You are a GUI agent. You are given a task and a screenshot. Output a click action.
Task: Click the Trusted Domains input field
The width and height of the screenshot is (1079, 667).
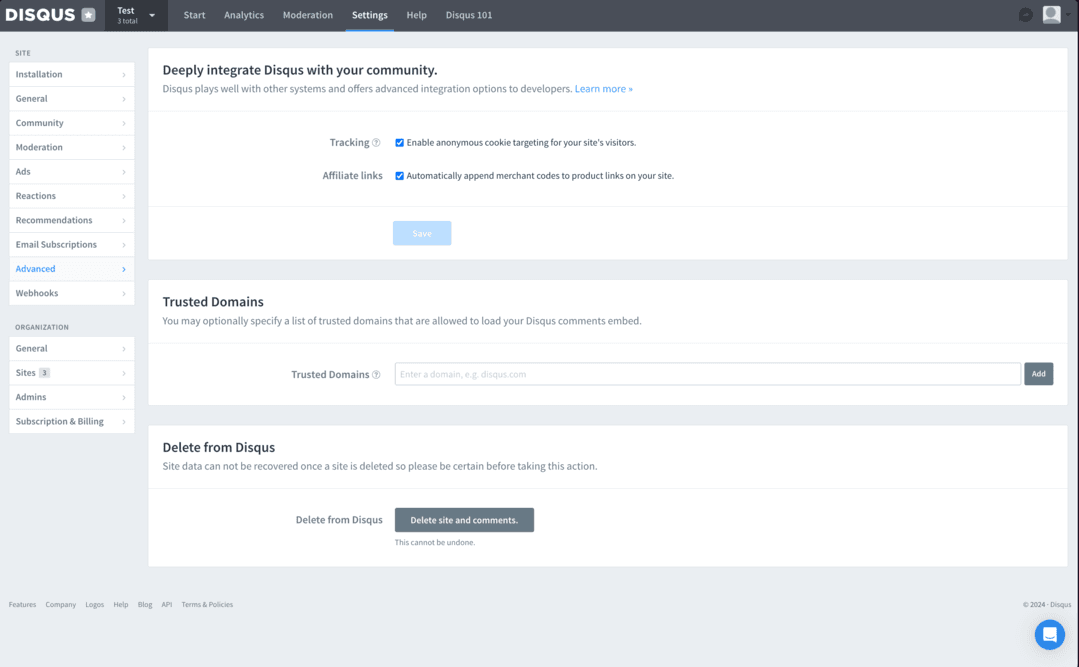(707, 374)
